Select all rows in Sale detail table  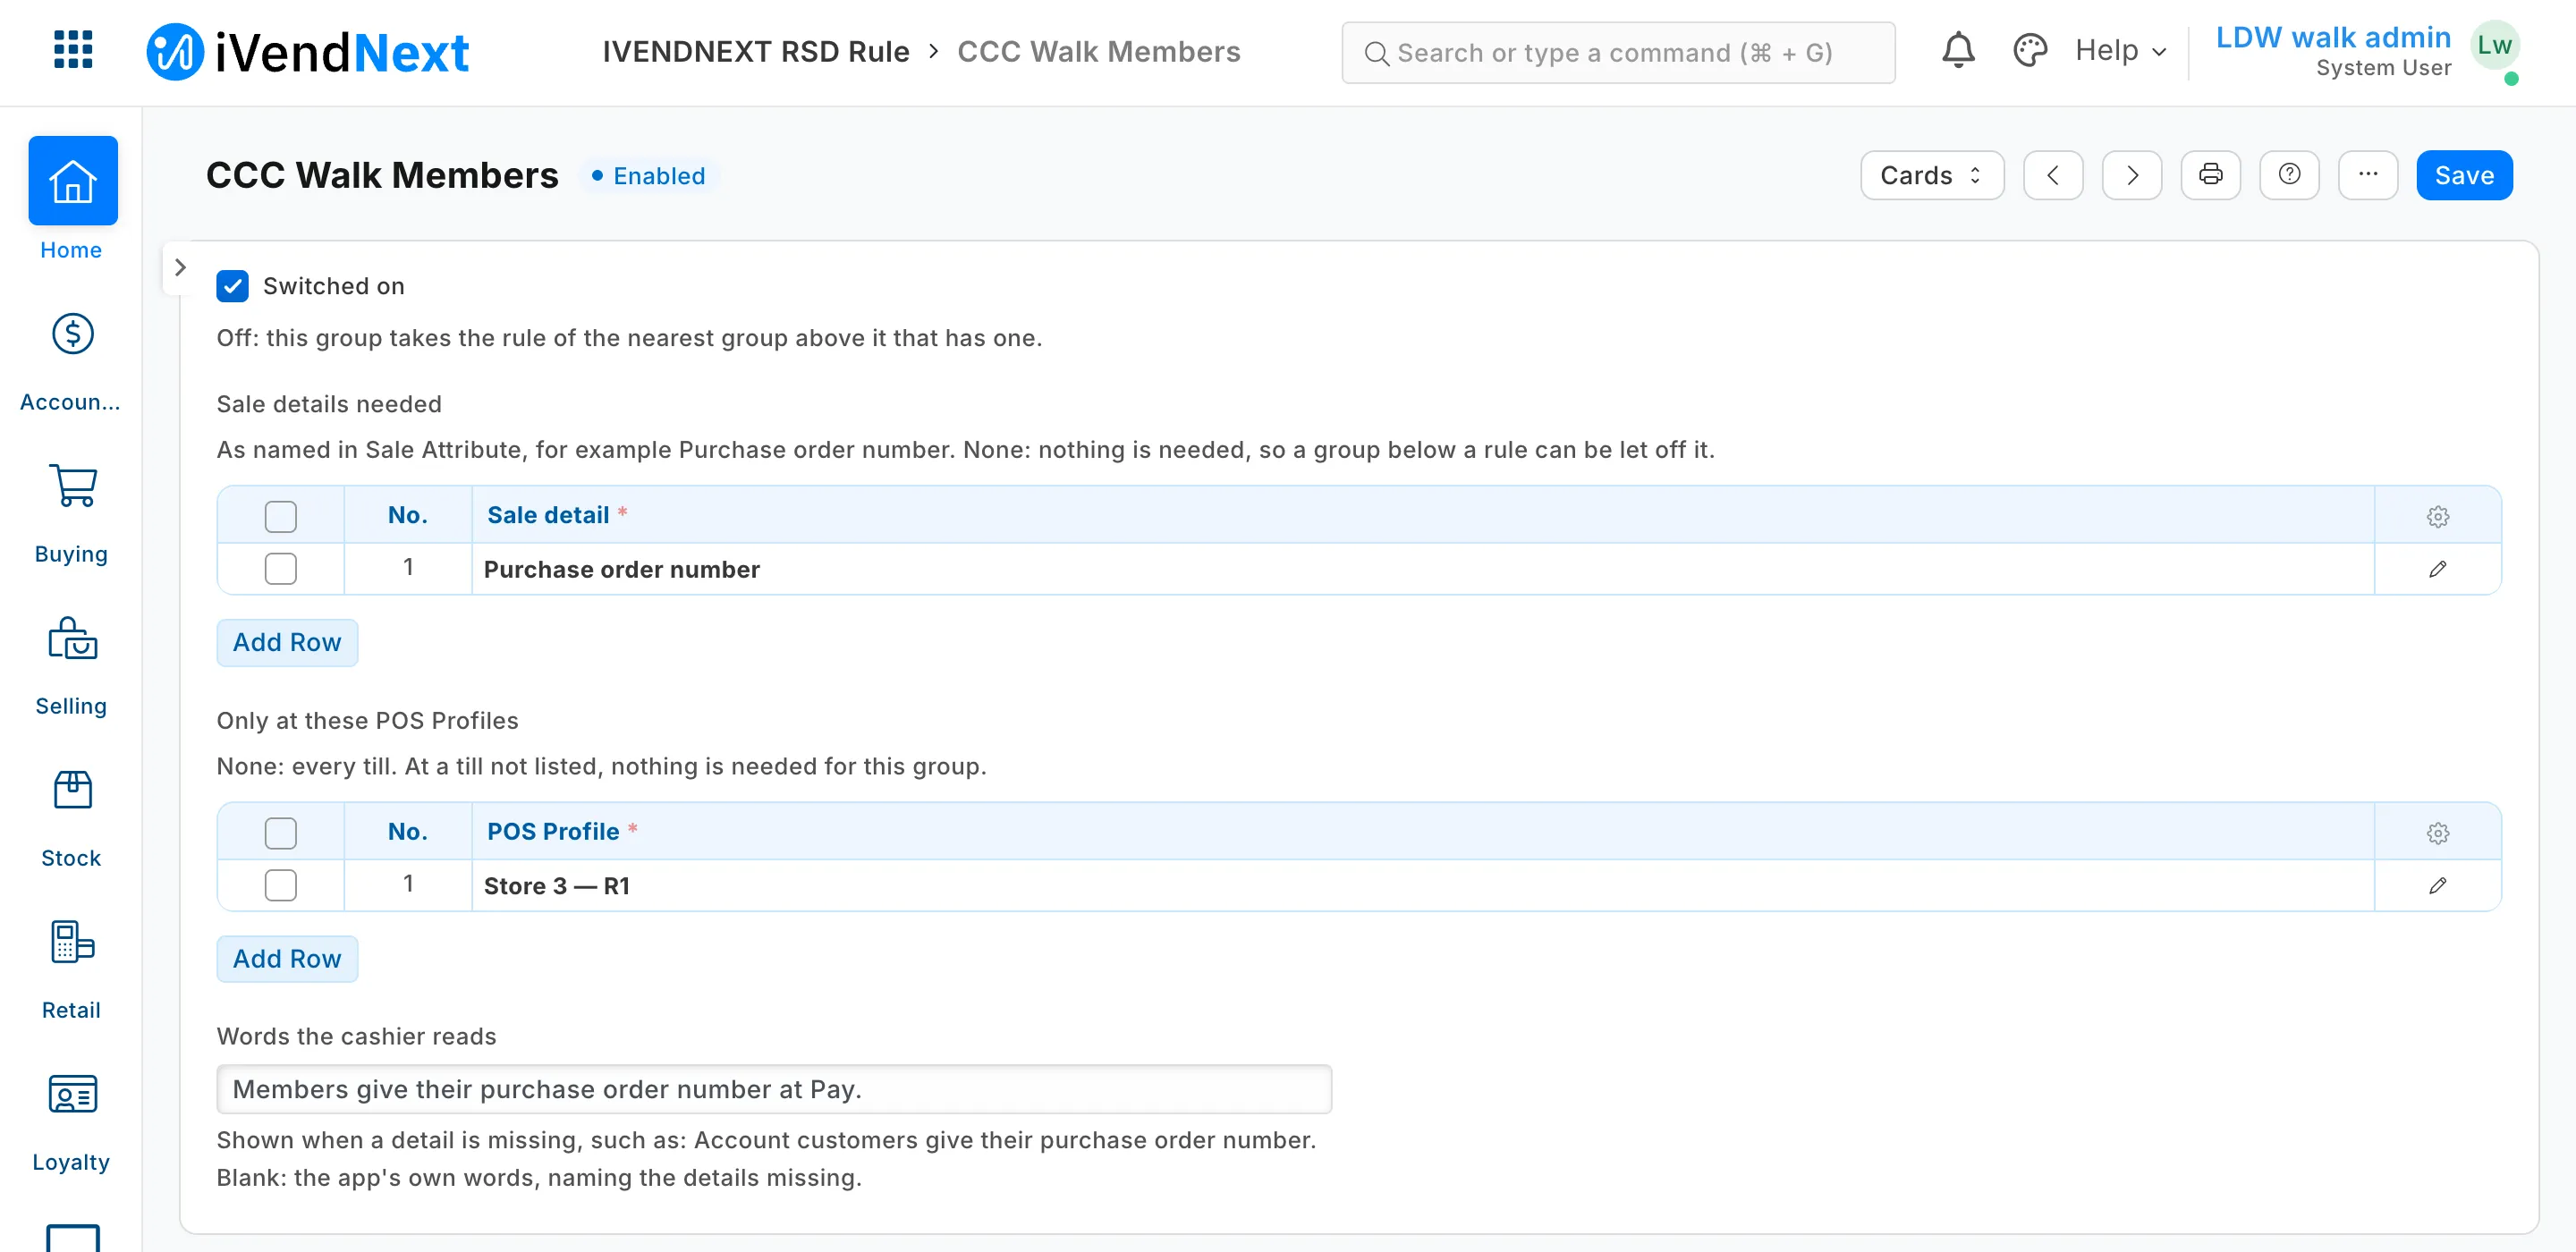pyautogui.click(x=280, y=516)
